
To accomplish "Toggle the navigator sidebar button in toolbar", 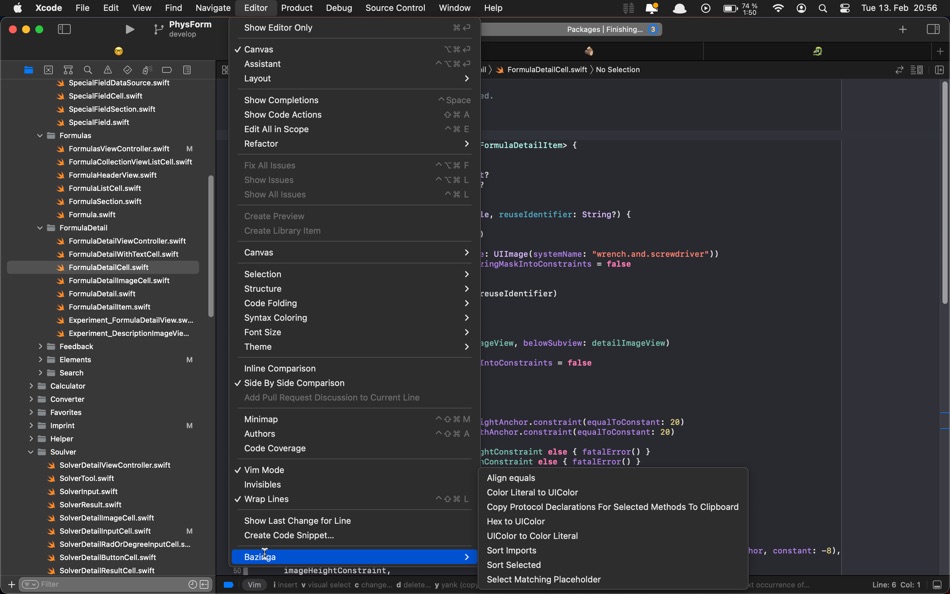I will coord(64,29).
